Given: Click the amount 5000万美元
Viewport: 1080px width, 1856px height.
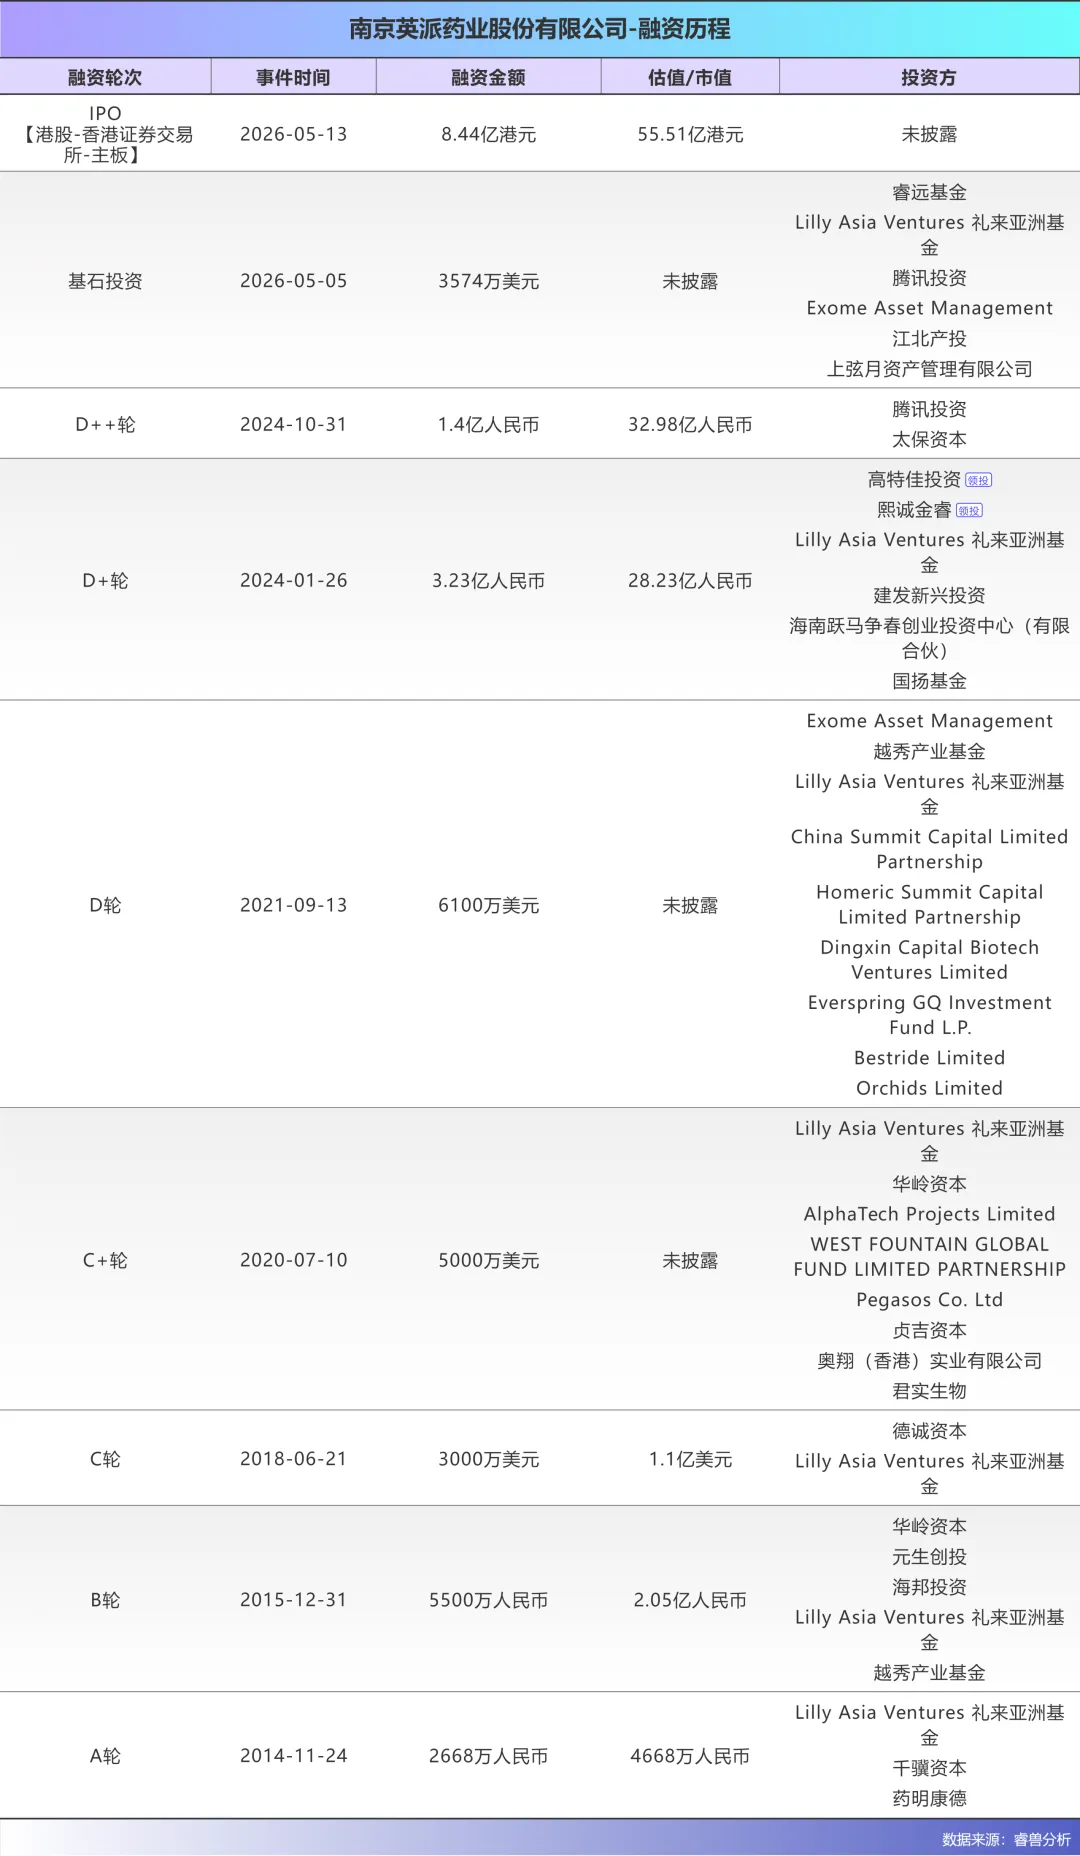Looking at the screenshot, I should (488, 1260).
